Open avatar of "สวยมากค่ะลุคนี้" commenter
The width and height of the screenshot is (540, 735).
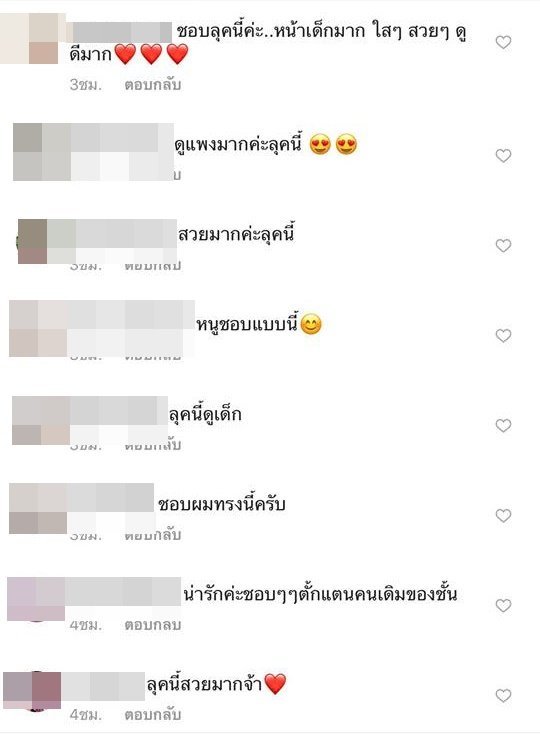click(32, 241)
